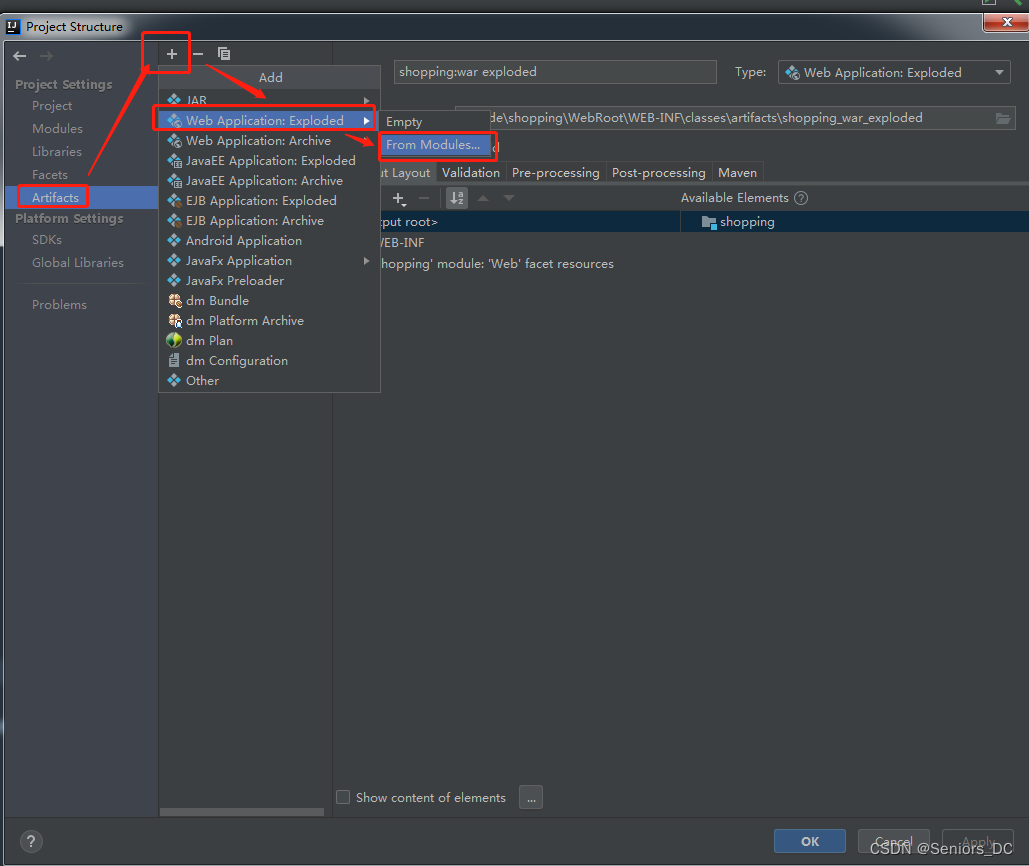Select JavaFx Application entry
Viewport: 1029px width, 866px height.
[x=269, y=261]
